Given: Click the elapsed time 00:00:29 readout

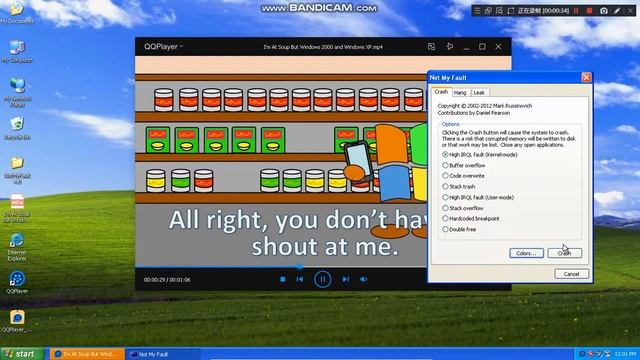Looking at the screenshot, I should point(154,280).
